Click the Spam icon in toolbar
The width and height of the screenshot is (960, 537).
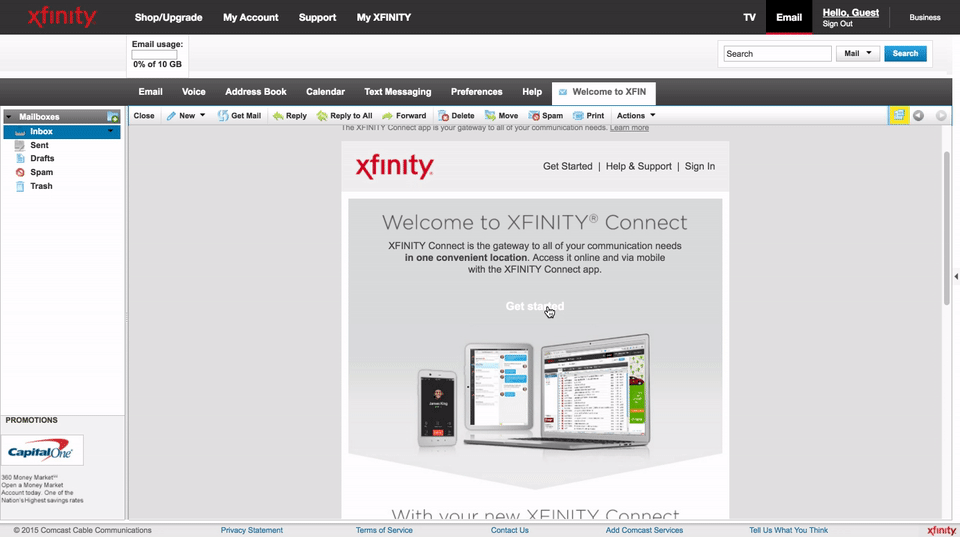(x=534, y=116)
